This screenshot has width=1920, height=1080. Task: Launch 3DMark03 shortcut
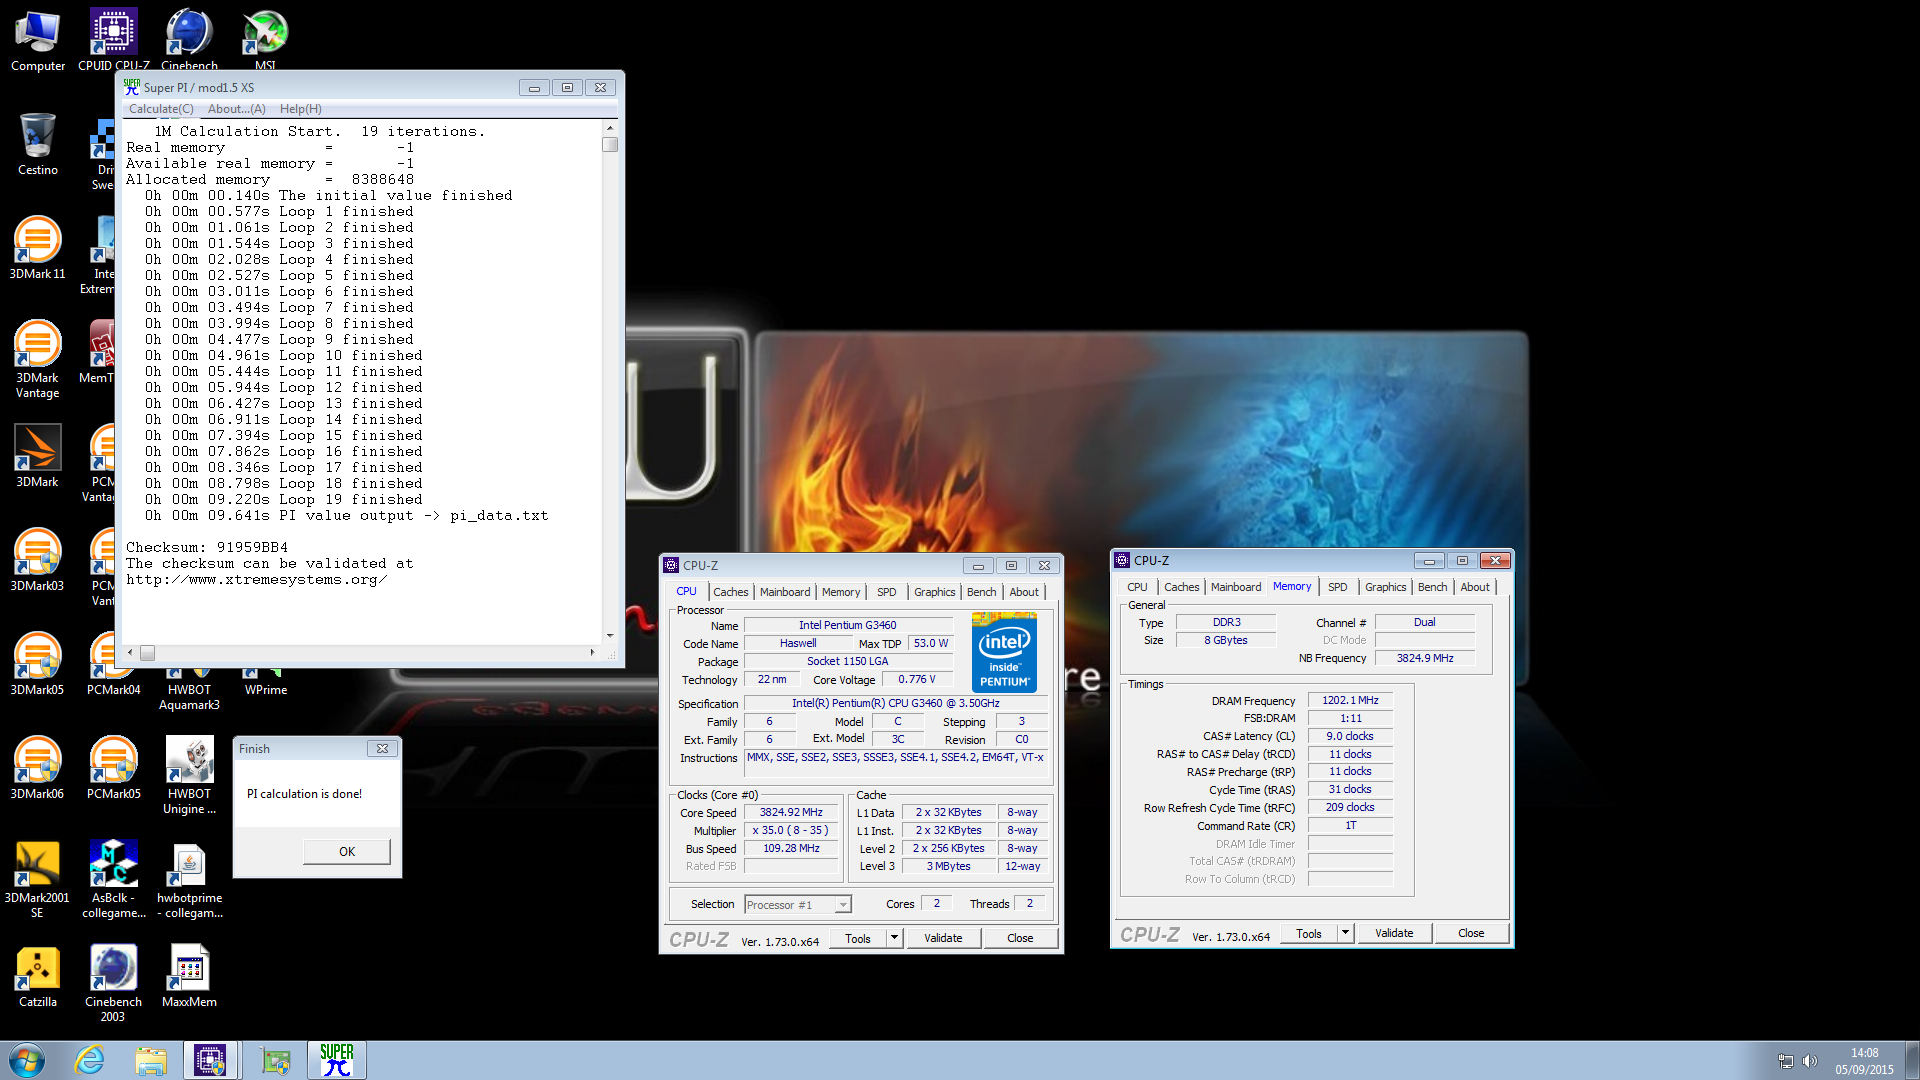38,561
